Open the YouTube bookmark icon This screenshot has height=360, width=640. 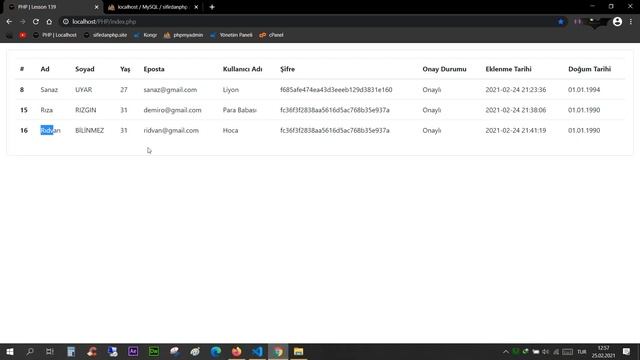[x=22, y=35]
